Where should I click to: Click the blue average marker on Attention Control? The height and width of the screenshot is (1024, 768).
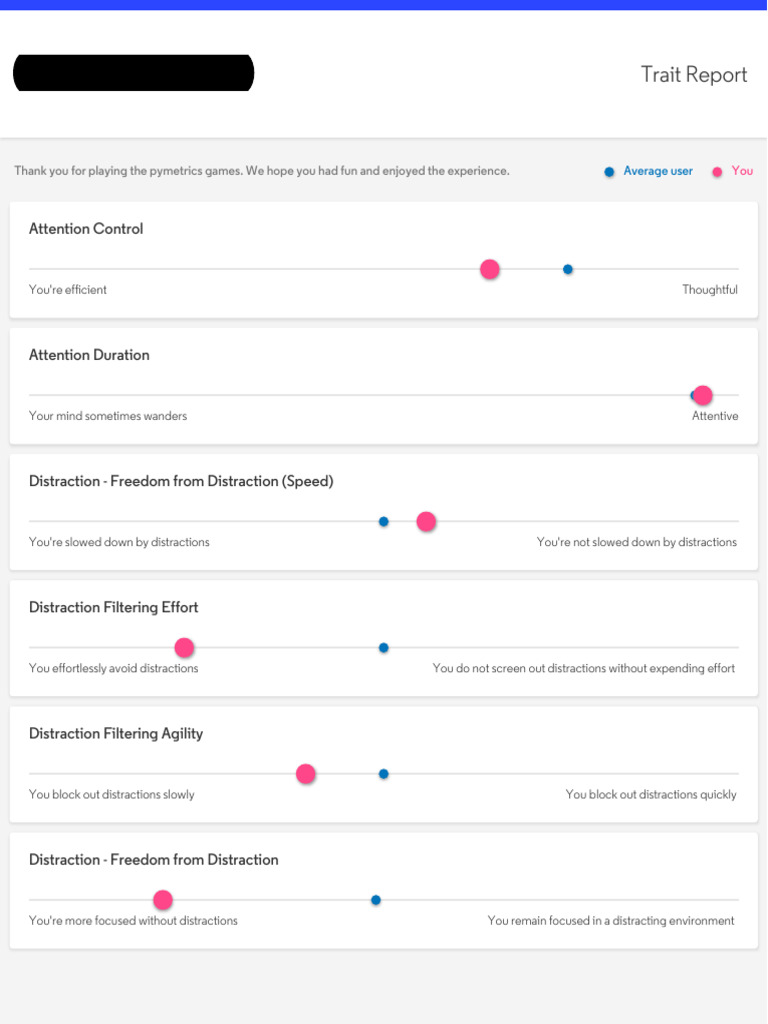568,269
